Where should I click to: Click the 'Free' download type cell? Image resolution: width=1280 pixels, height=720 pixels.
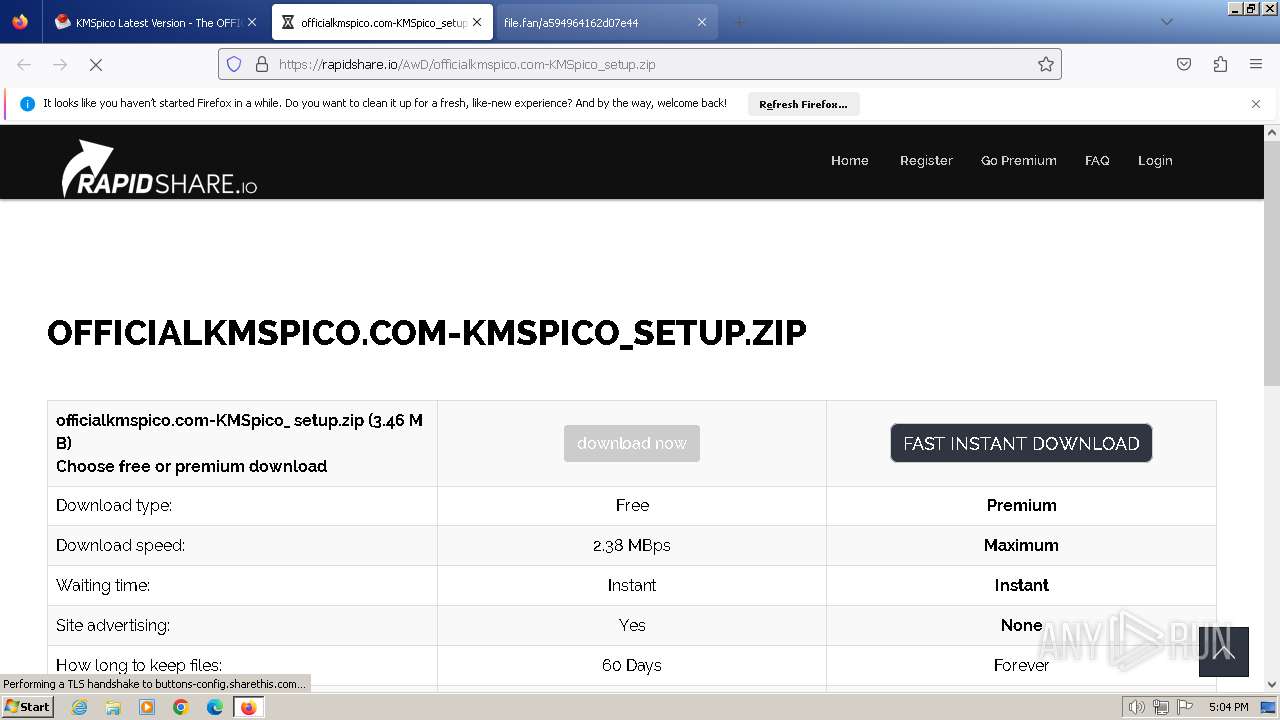tap(632, 505)
